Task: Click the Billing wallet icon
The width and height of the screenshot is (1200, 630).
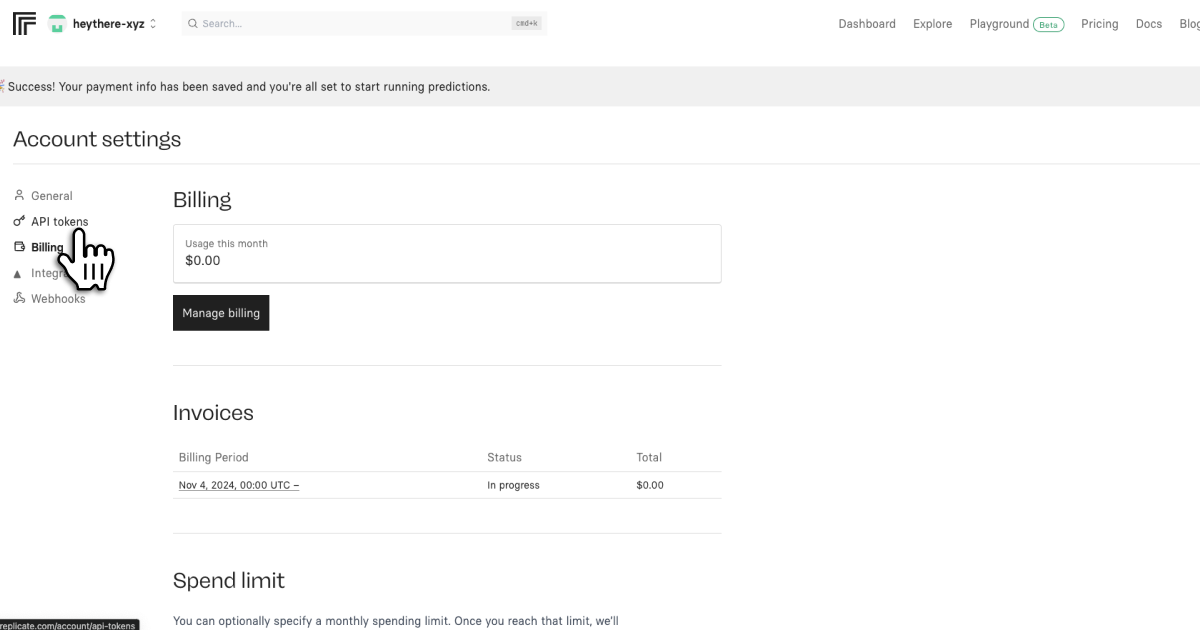Action: pos(19,247)
